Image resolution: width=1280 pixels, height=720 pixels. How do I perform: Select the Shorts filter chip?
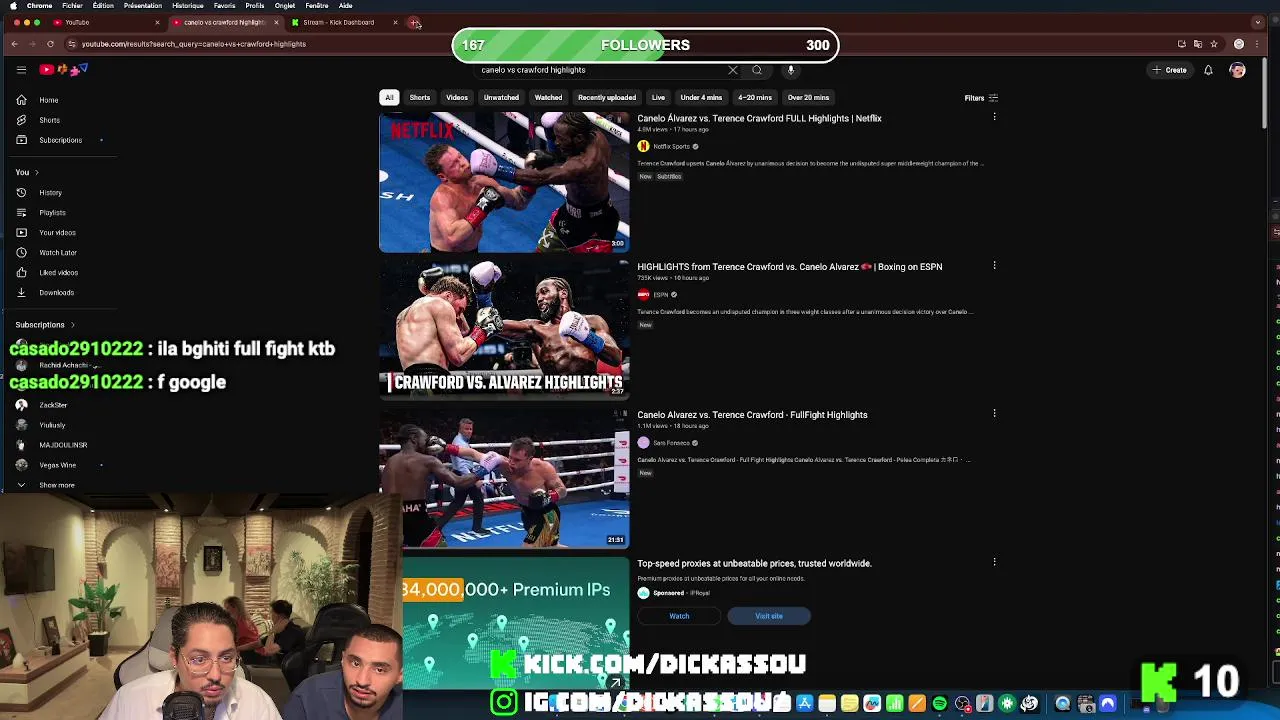pyautogui.click(x=420, y=98)
